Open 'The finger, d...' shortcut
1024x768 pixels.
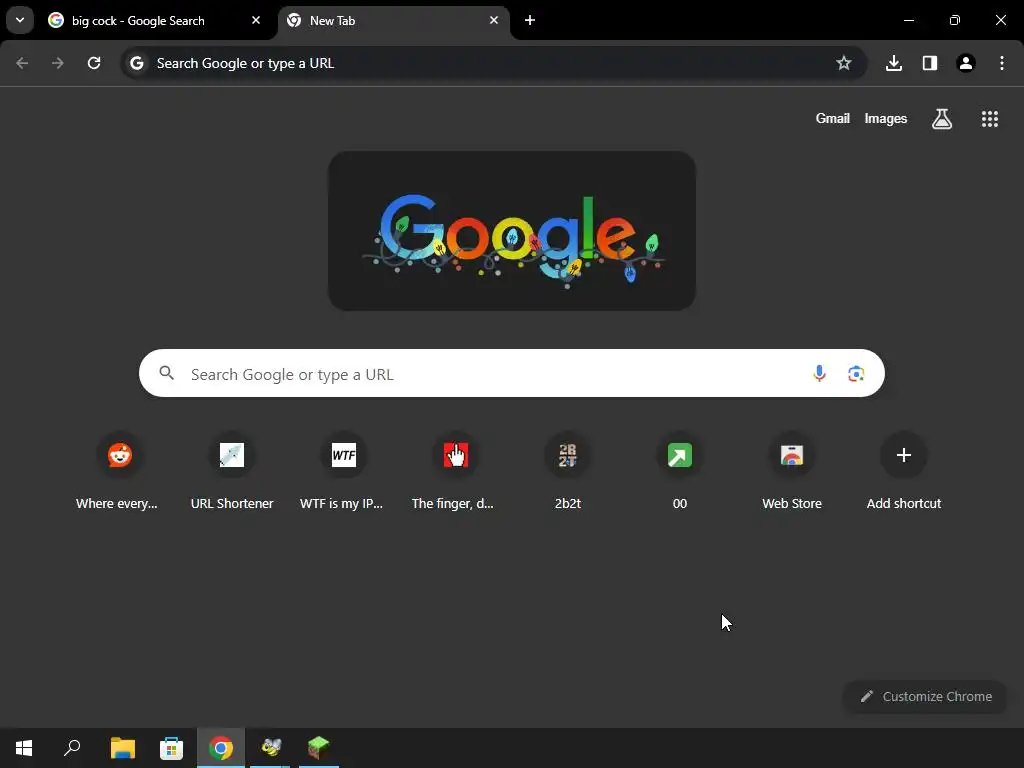456,472
